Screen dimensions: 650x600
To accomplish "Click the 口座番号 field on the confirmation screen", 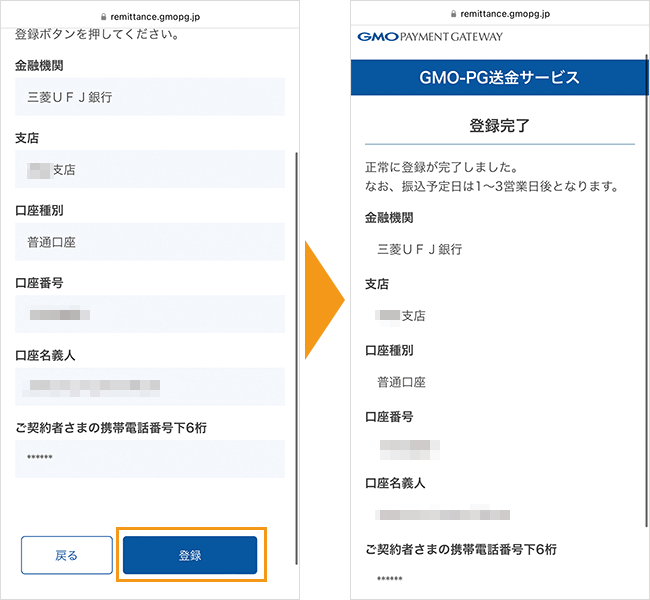I will 150,314.
